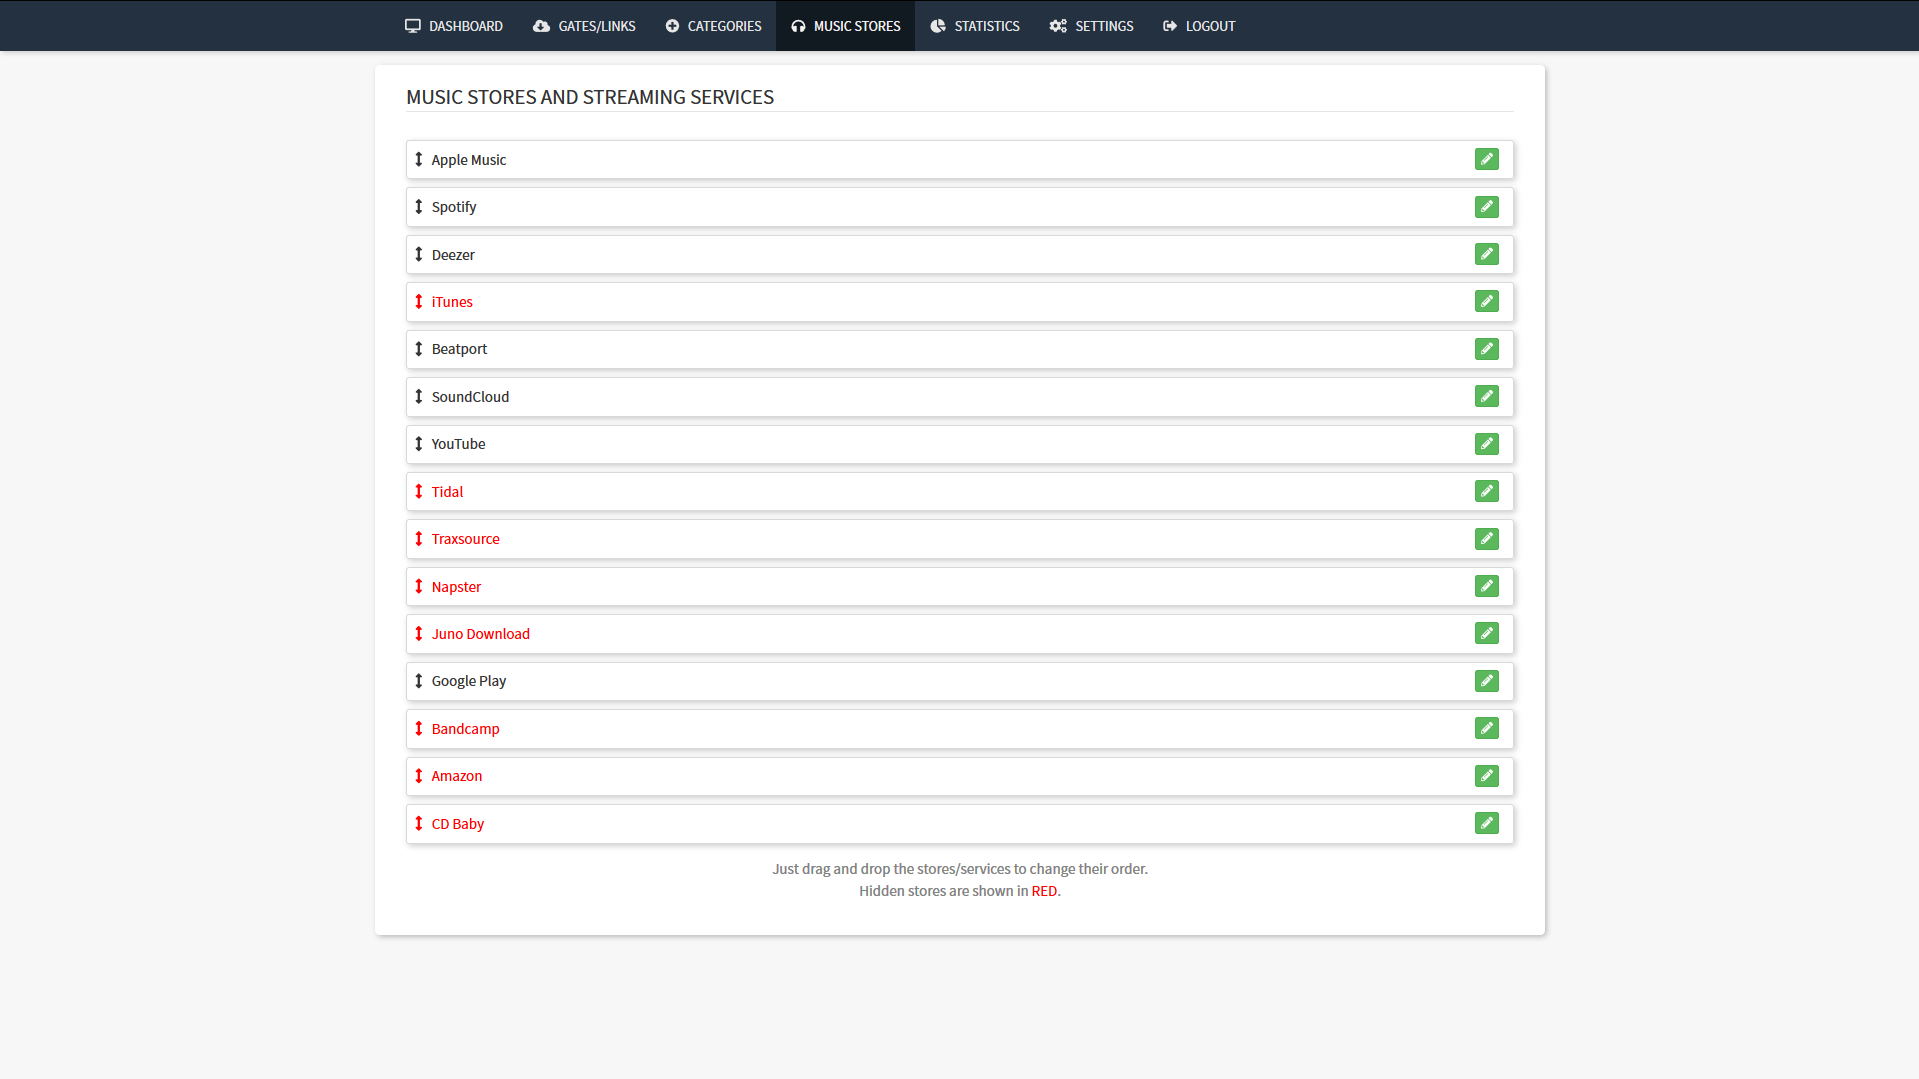The height and width of the screenshot is (1079, 1919).
Task: Select the red Amazon label
Action: tap(456, 776)
